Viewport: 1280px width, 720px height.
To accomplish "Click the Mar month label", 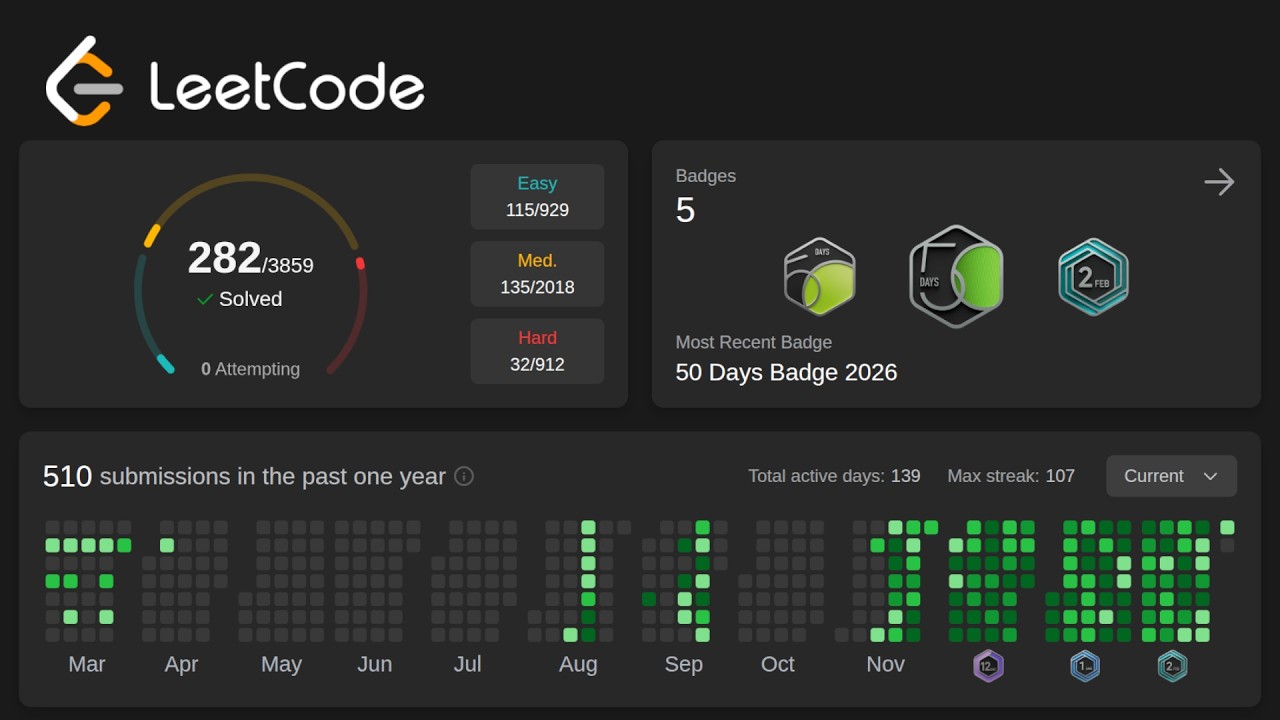I will [87, 664].
